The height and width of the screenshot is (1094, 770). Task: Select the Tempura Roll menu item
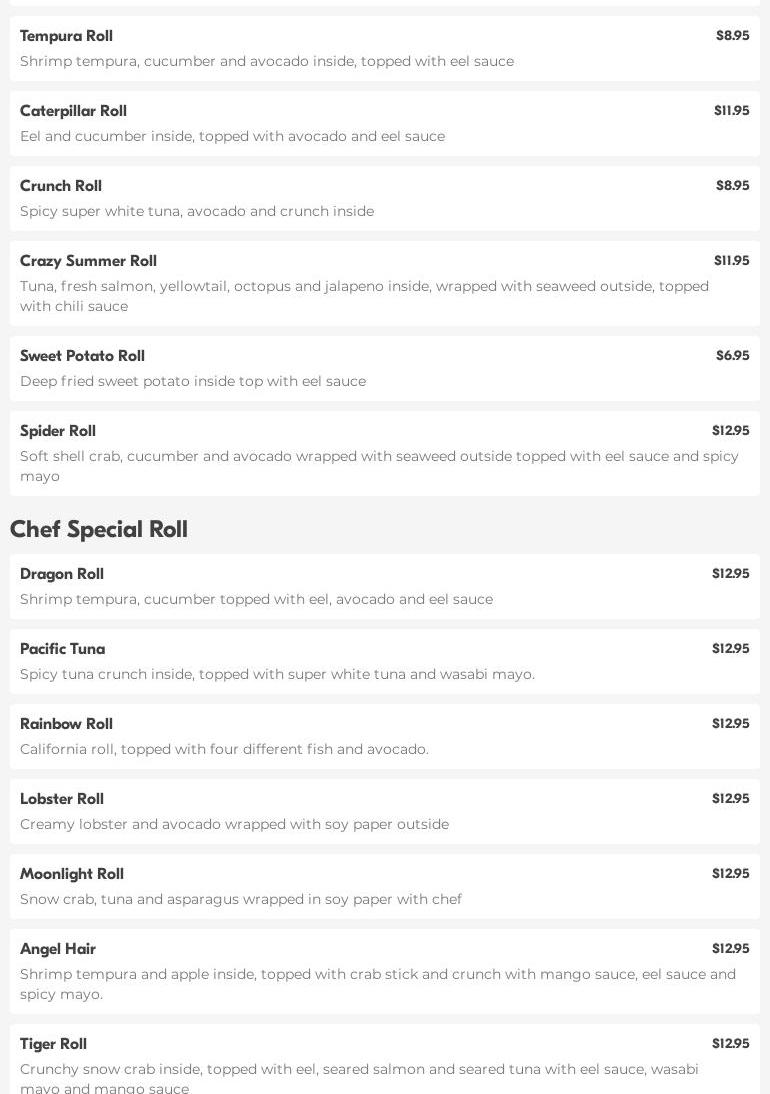click(66, 36)
